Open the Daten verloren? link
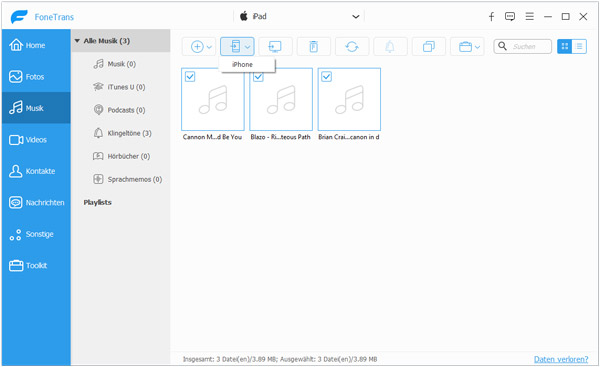600x367 pixels. [561, 359]
